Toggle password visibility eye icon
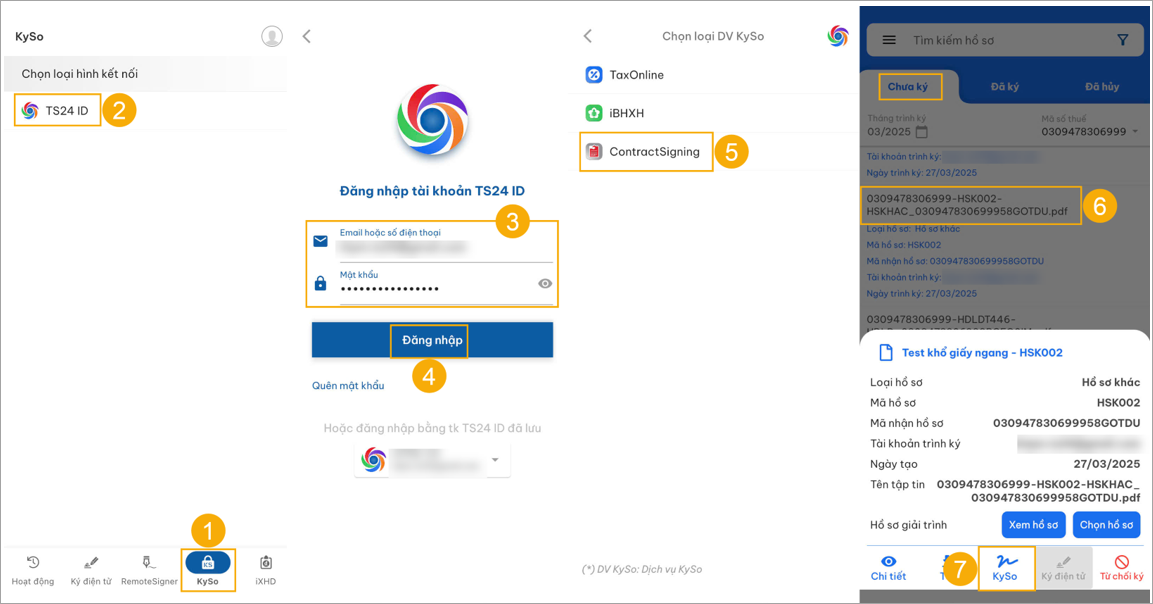The width and height of the screenshot is (1153, 604). click(x=545, y=283)
